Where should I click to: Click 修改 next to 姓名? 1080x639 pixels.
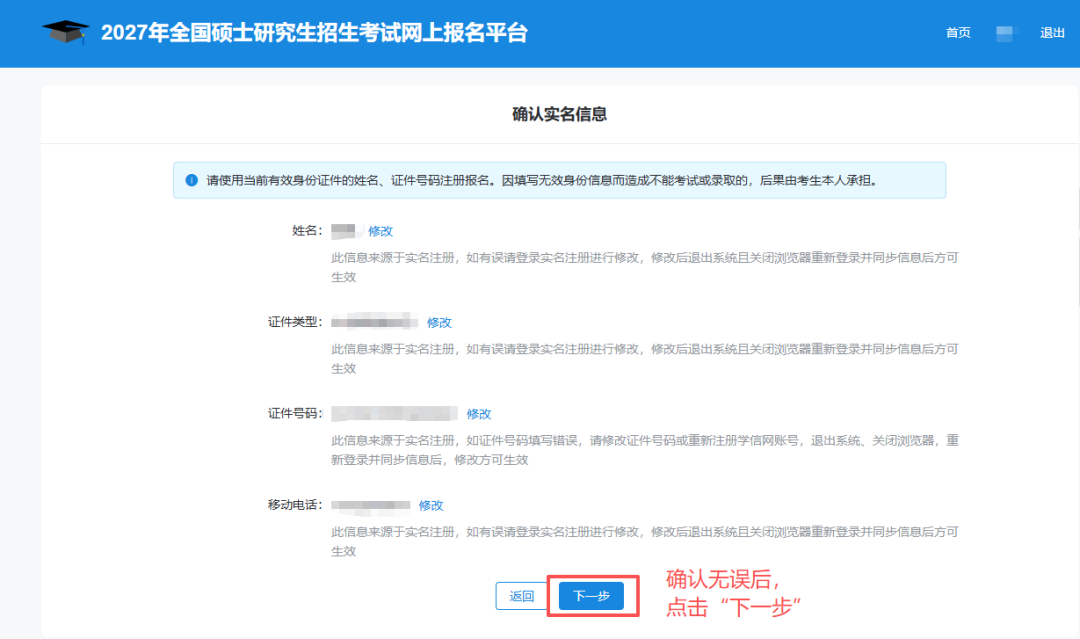click(380, 231)
